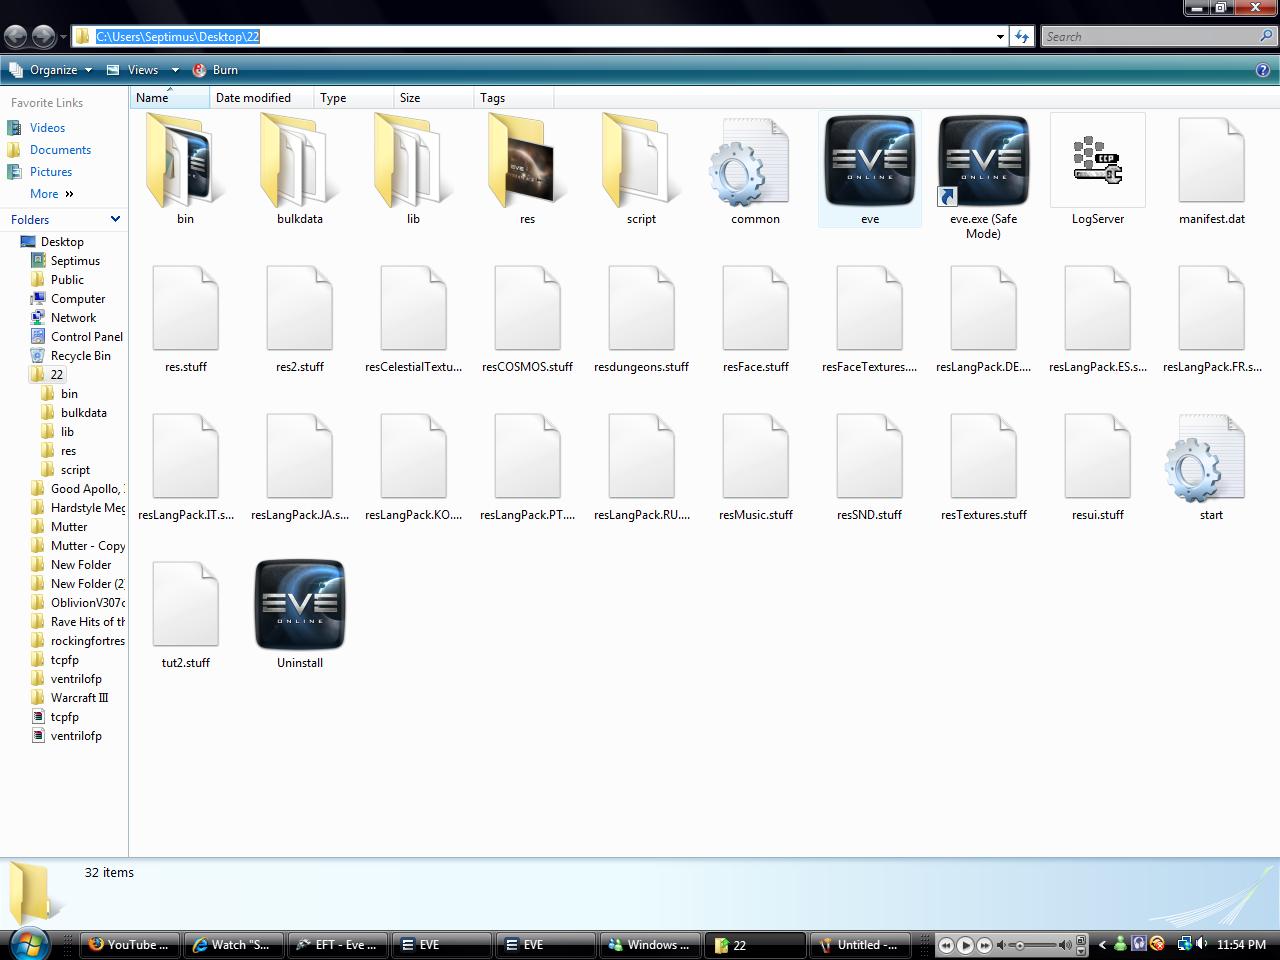Click the media player Play button
The height and width of the screenshot is (960, 1280).
(965, 944)
